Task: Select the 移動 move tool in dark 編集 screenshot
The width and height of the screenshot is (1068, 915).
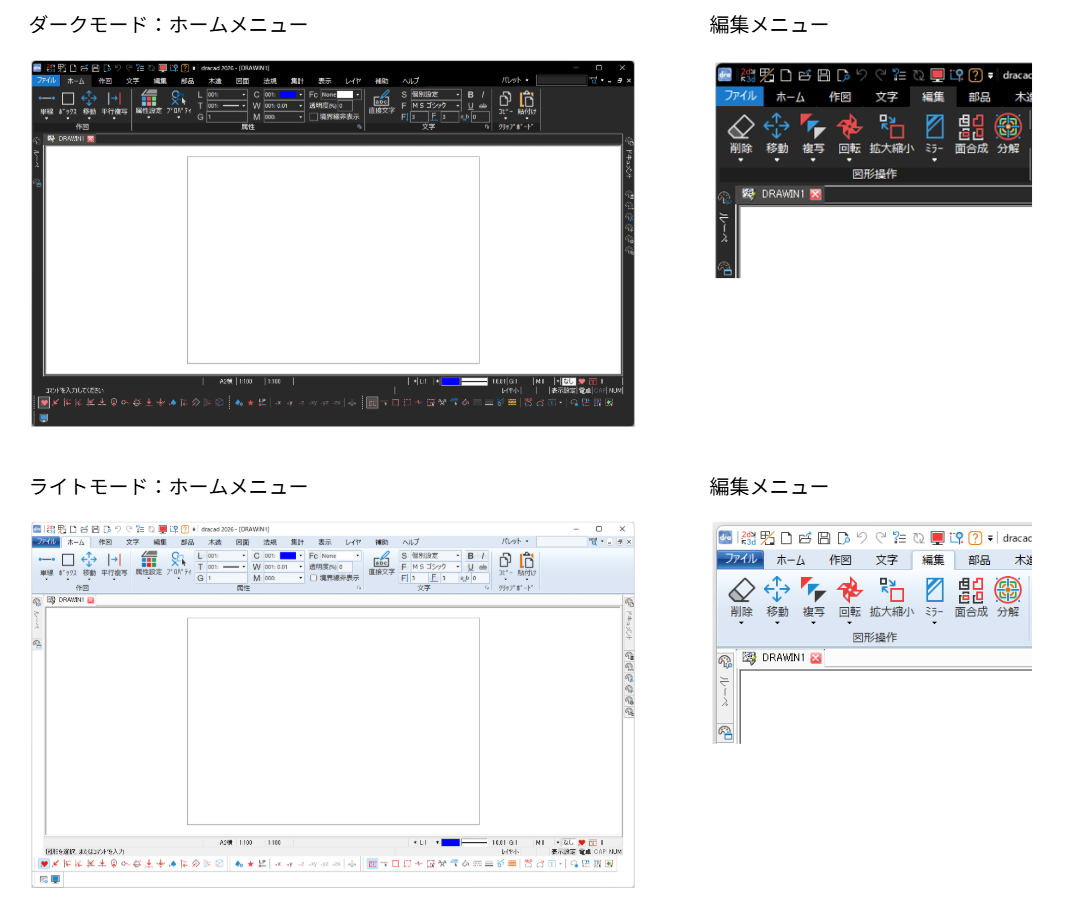Action: pos(776,134)
